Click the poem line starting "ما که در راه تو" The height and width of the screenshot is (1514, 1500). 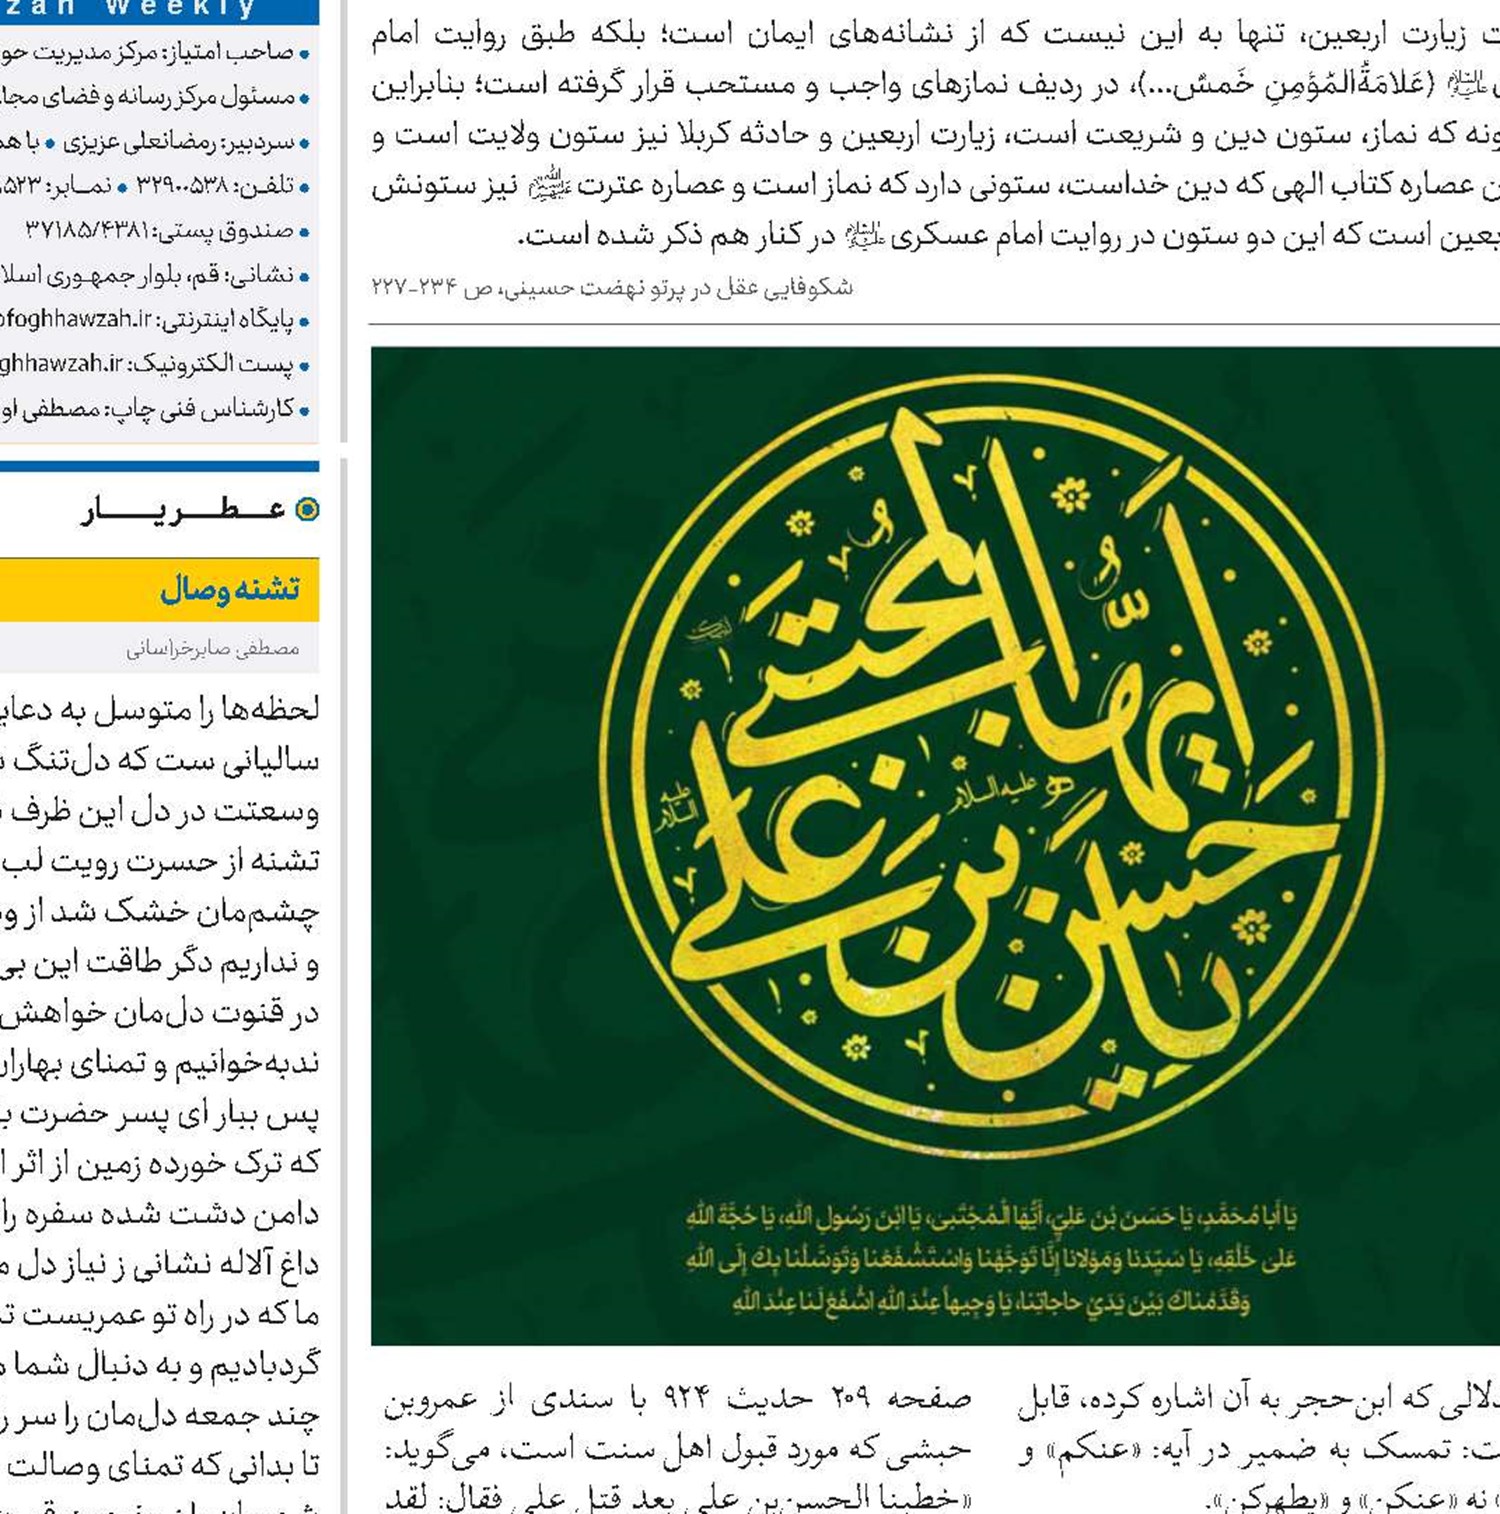[160, 1316]
